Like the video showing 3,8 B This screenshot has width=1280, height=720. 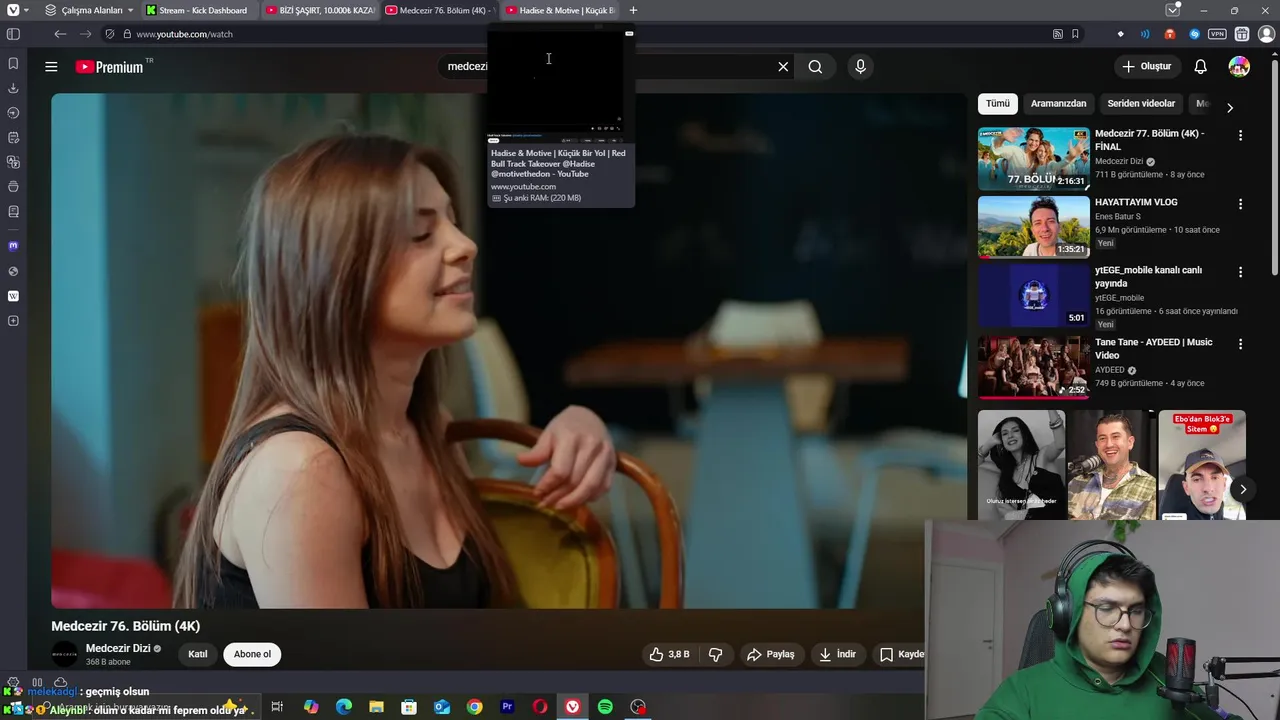[669, 654]
